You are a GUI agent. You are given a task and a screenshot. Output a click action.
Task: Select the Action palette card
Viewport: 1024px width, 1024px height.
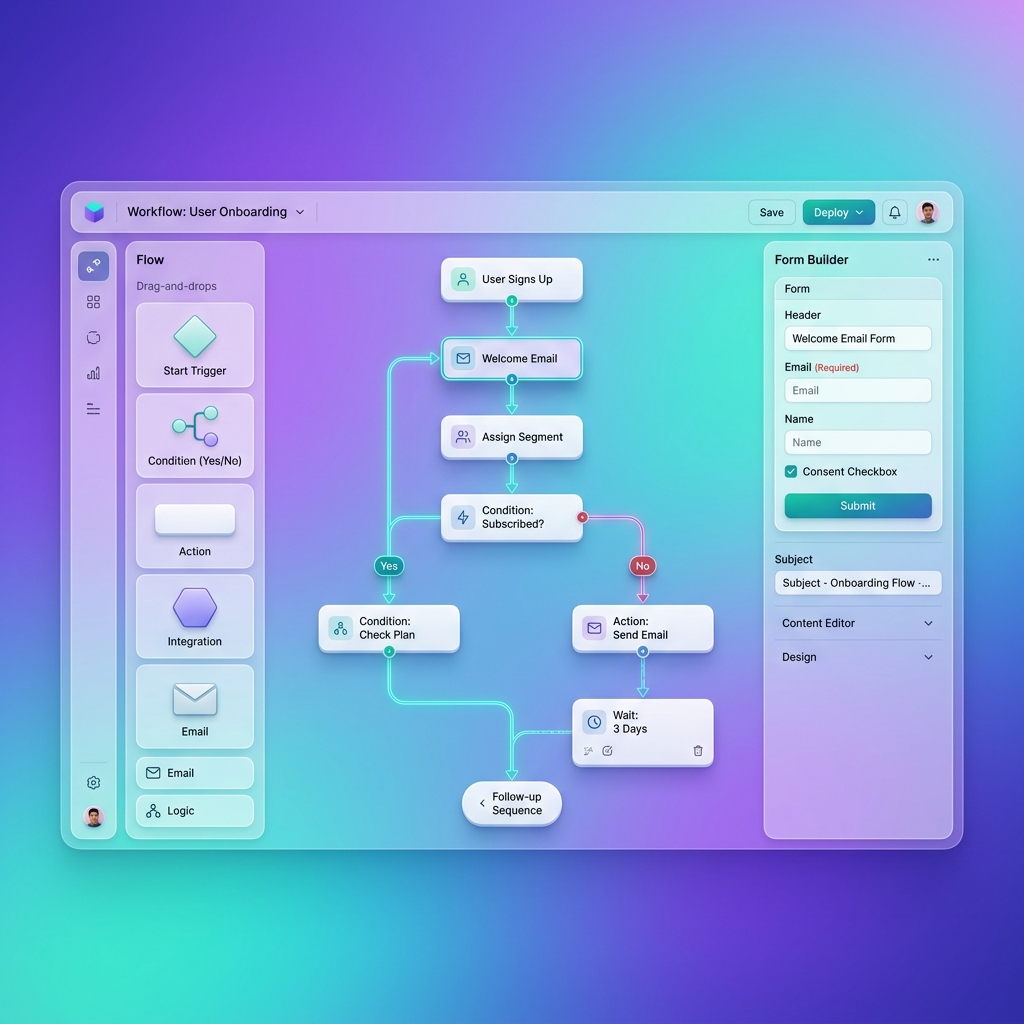coord(195,526)
